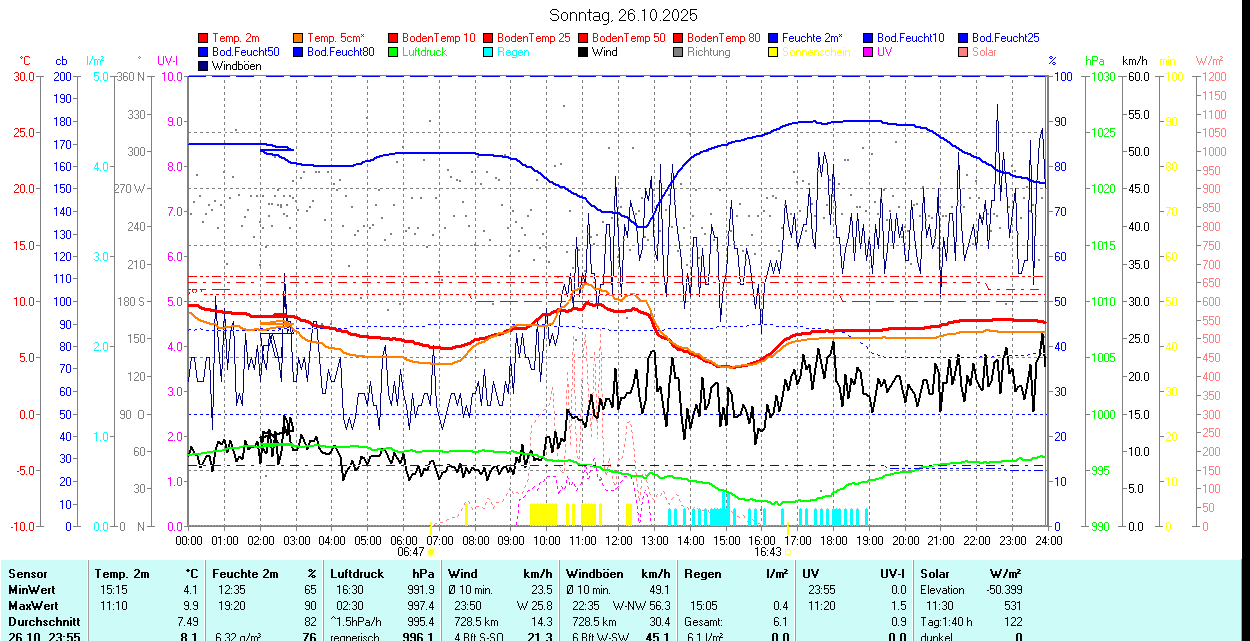Click the Feuchte 2m legend label
The height and width of the screenshot is (641, 1250).
click(x=812, y=38)
